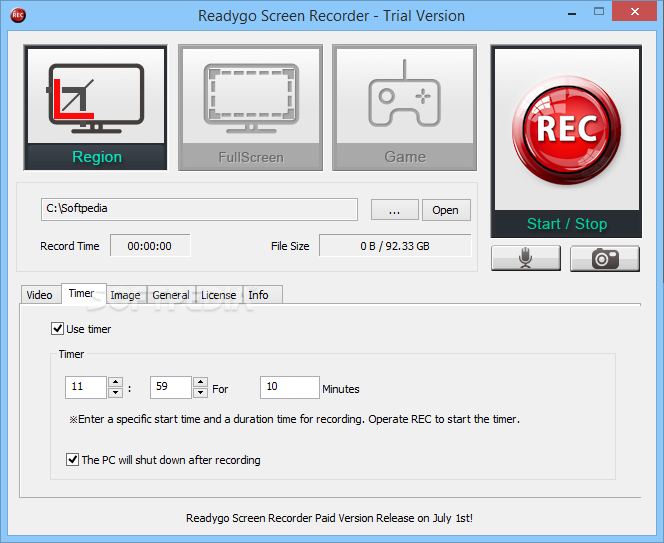The width and height of the screenshot is (664, 543).
Task: Open the General tab
Action: [x=171, y=295]
